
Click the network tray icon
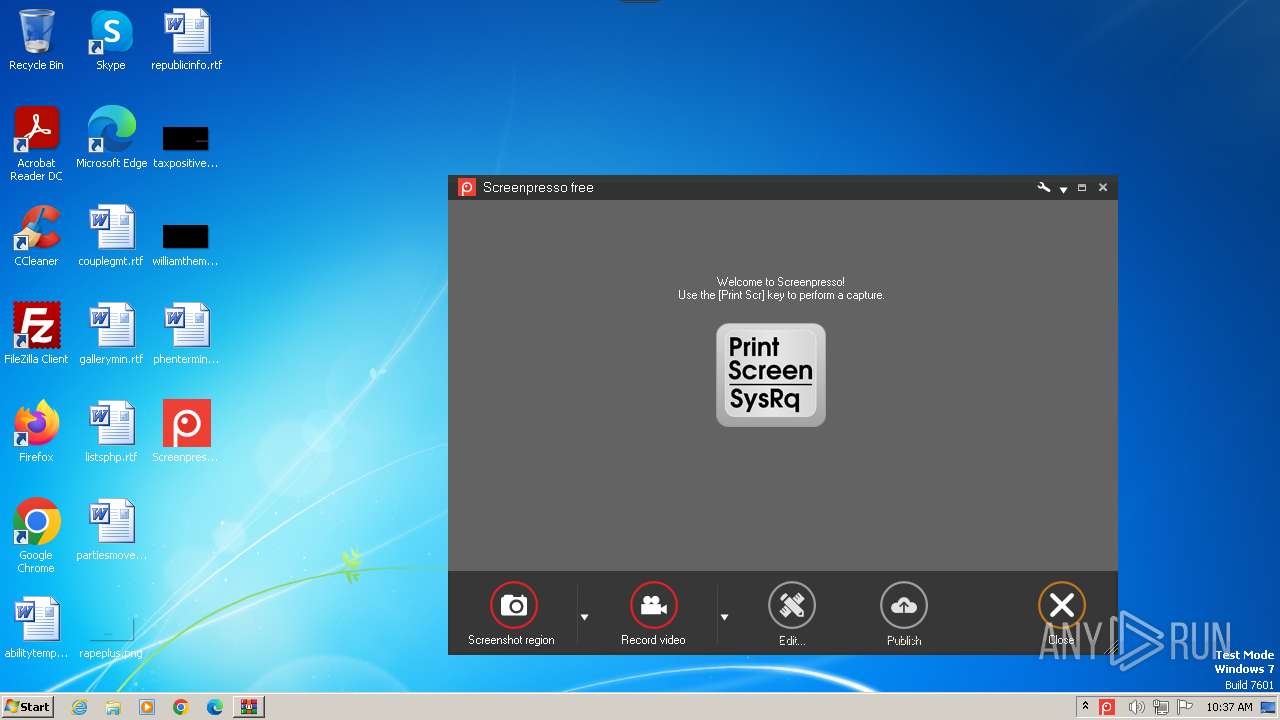click(1160, 707)
